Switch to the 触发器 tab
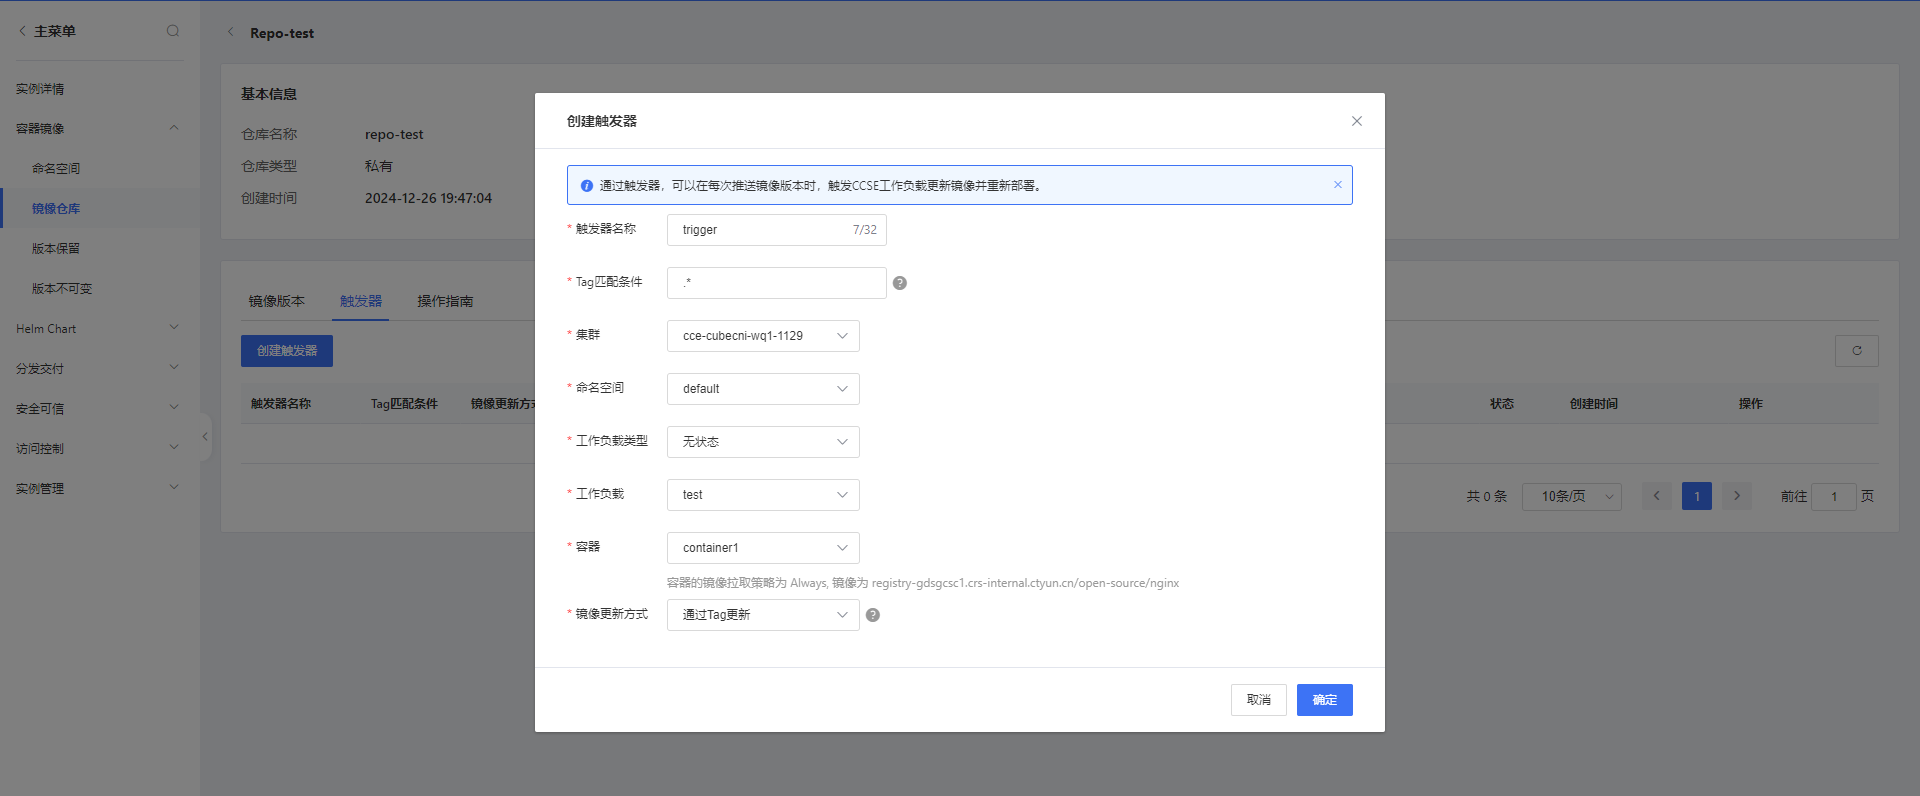The image size is (1920, 796). tap(361, 301)
